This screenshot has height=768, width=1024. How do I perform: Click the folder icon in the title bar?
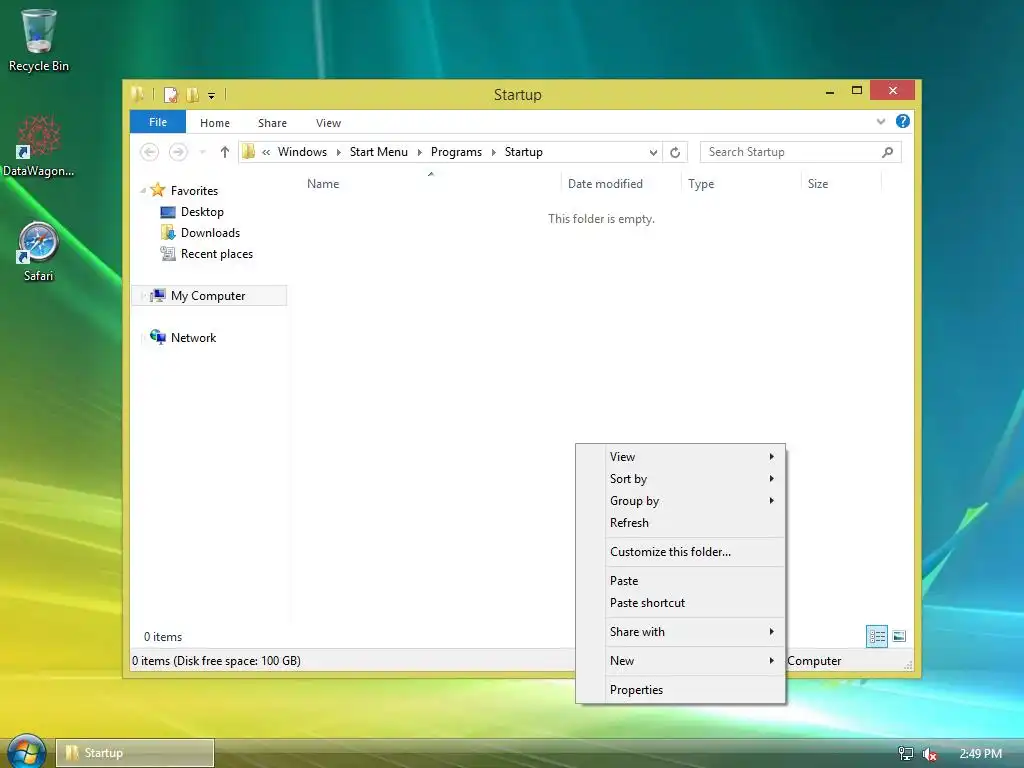[x=137, y=95]
